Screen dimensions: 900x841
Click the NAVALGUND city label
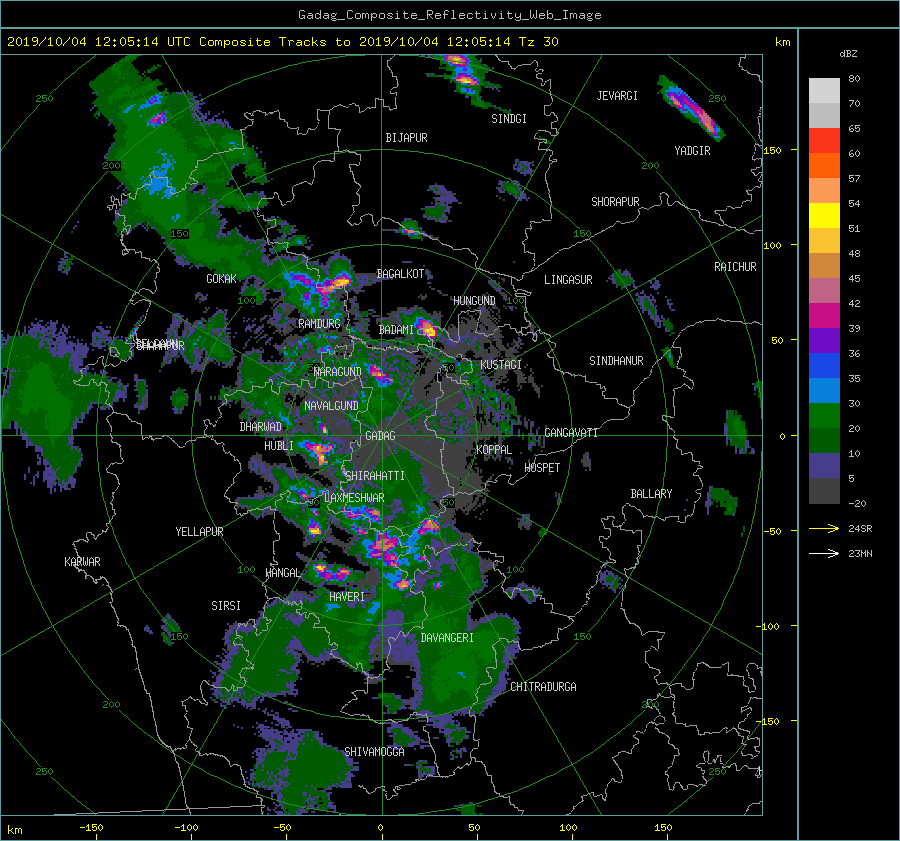331,406
